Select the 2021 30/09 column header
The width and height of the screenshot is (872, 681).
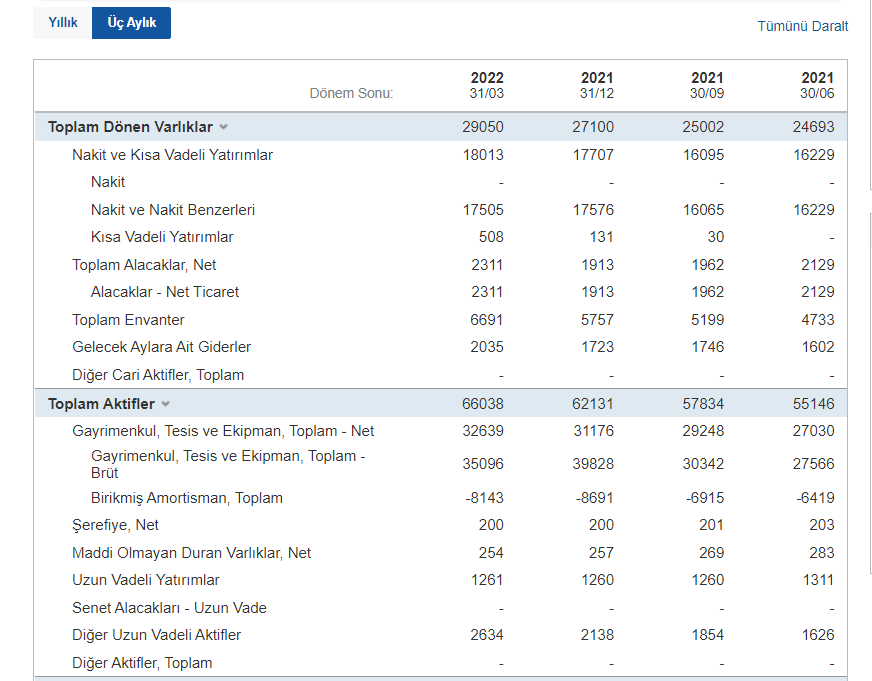click(707, 85)
